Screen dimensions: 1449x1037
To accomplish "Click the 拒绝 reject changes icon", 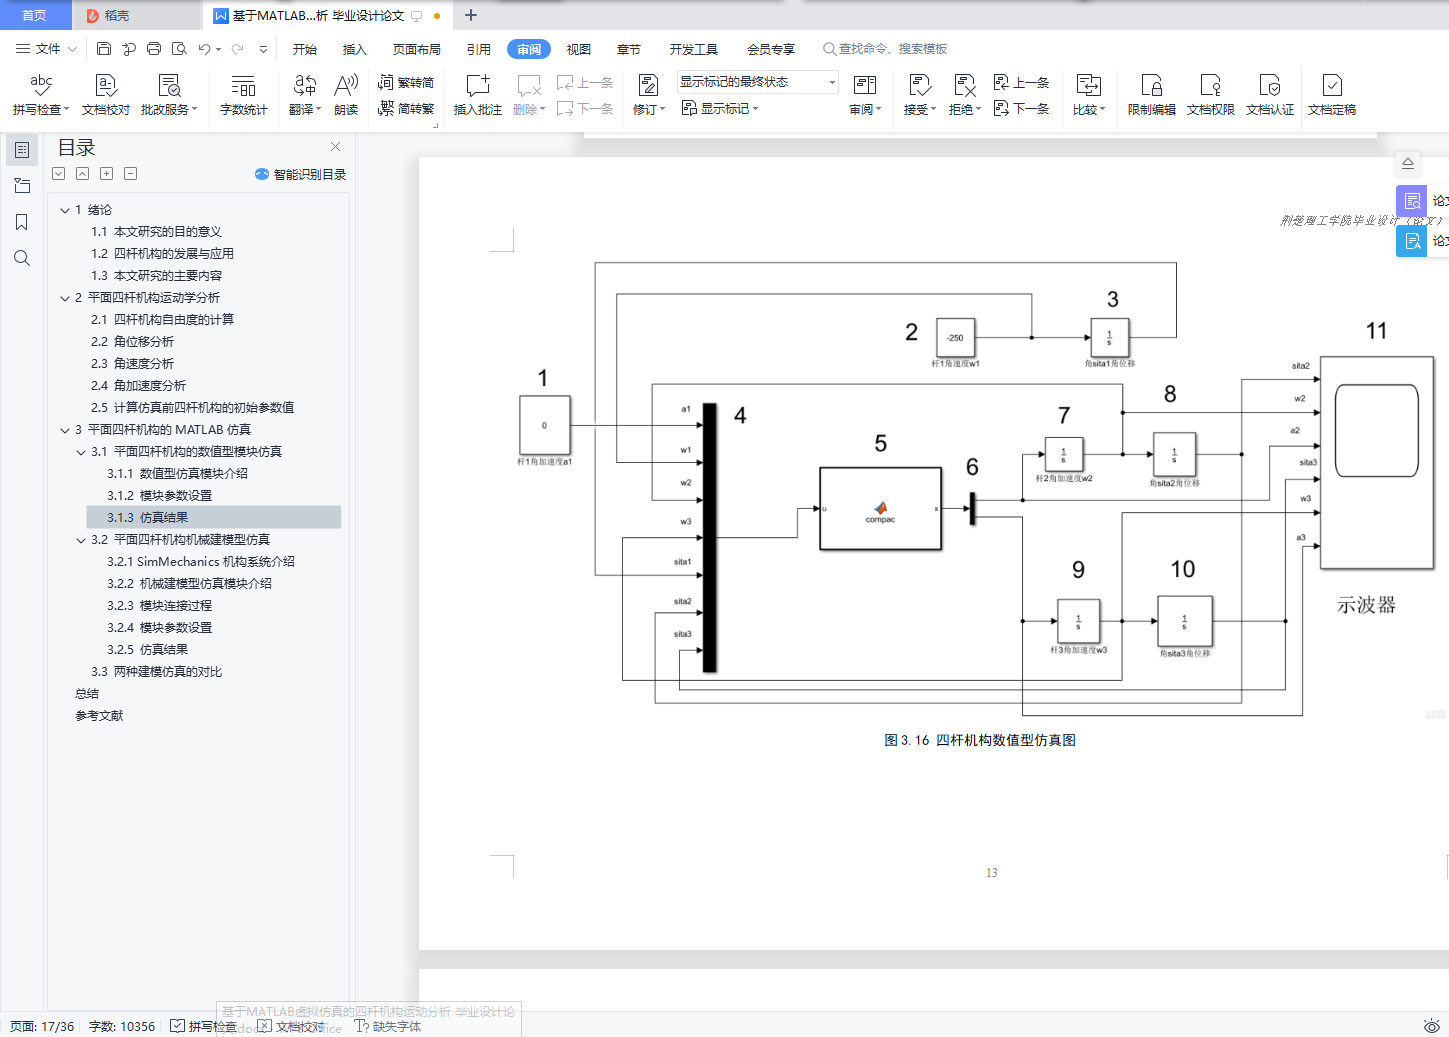I will tap(964, 86).
